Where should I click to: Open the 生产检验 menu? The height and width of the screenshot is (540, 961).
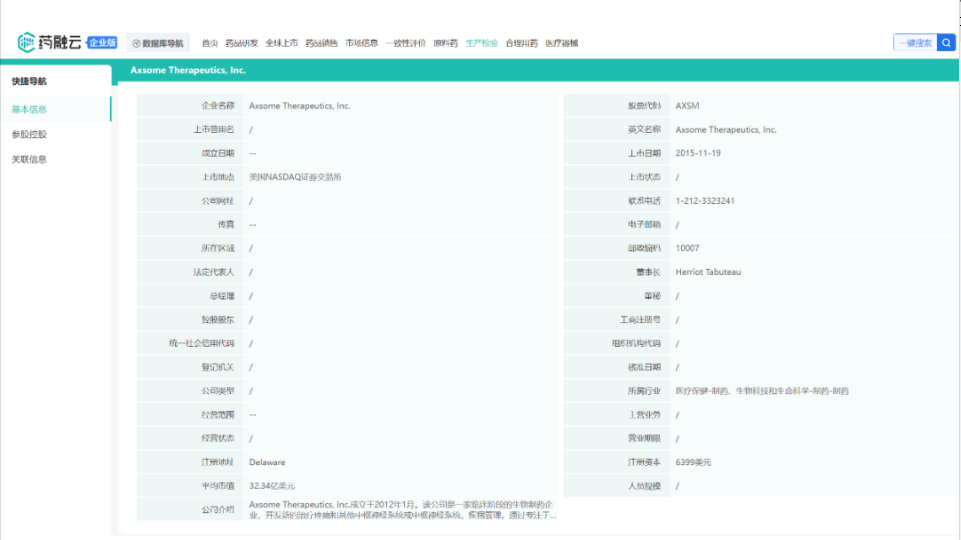[x=481, y=43]
